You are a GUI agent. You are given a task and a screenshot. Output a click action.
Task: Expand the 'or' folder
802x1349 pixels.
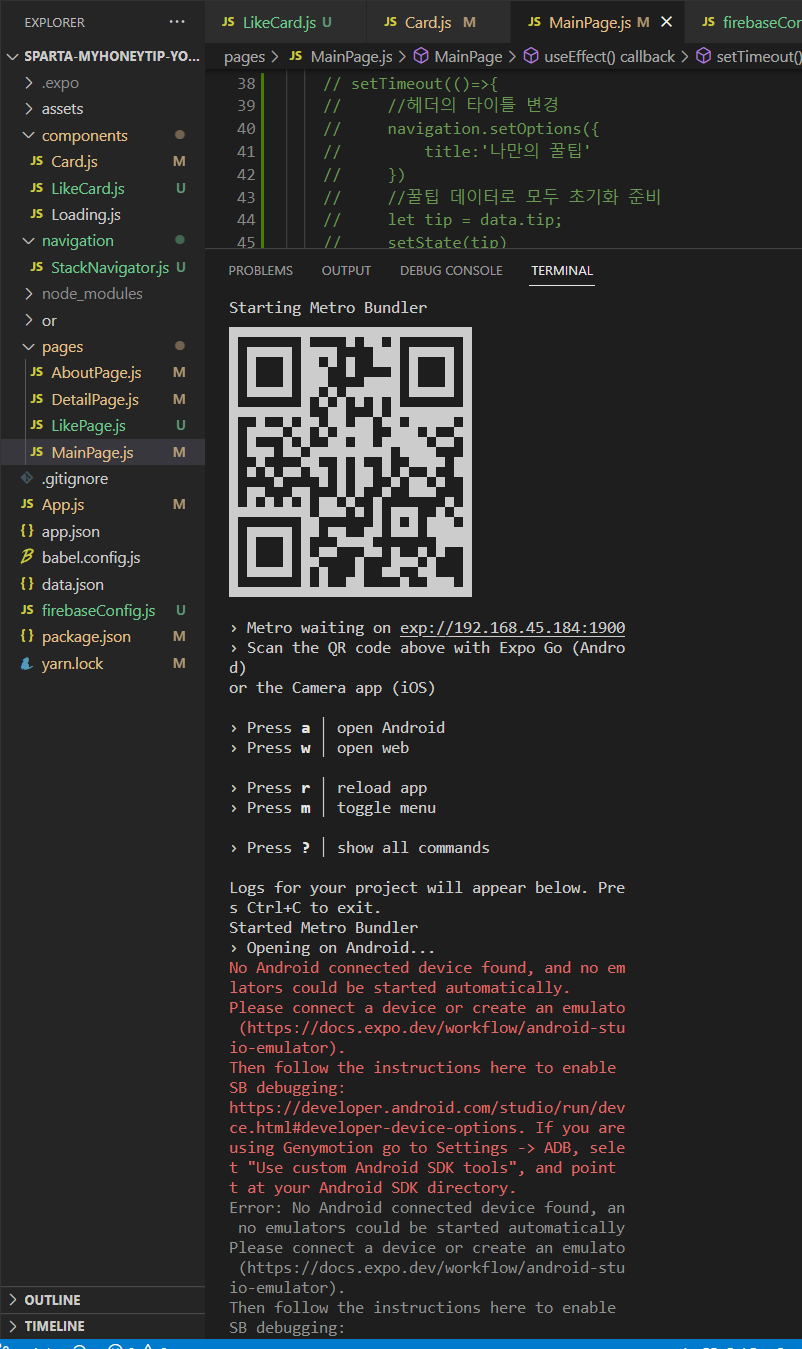pos(102,320)
